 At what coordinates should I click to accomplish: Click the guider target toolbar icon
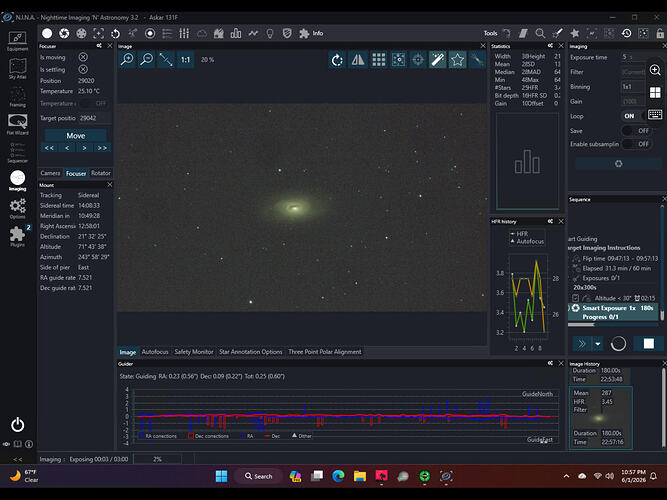[x=150, y=33]
